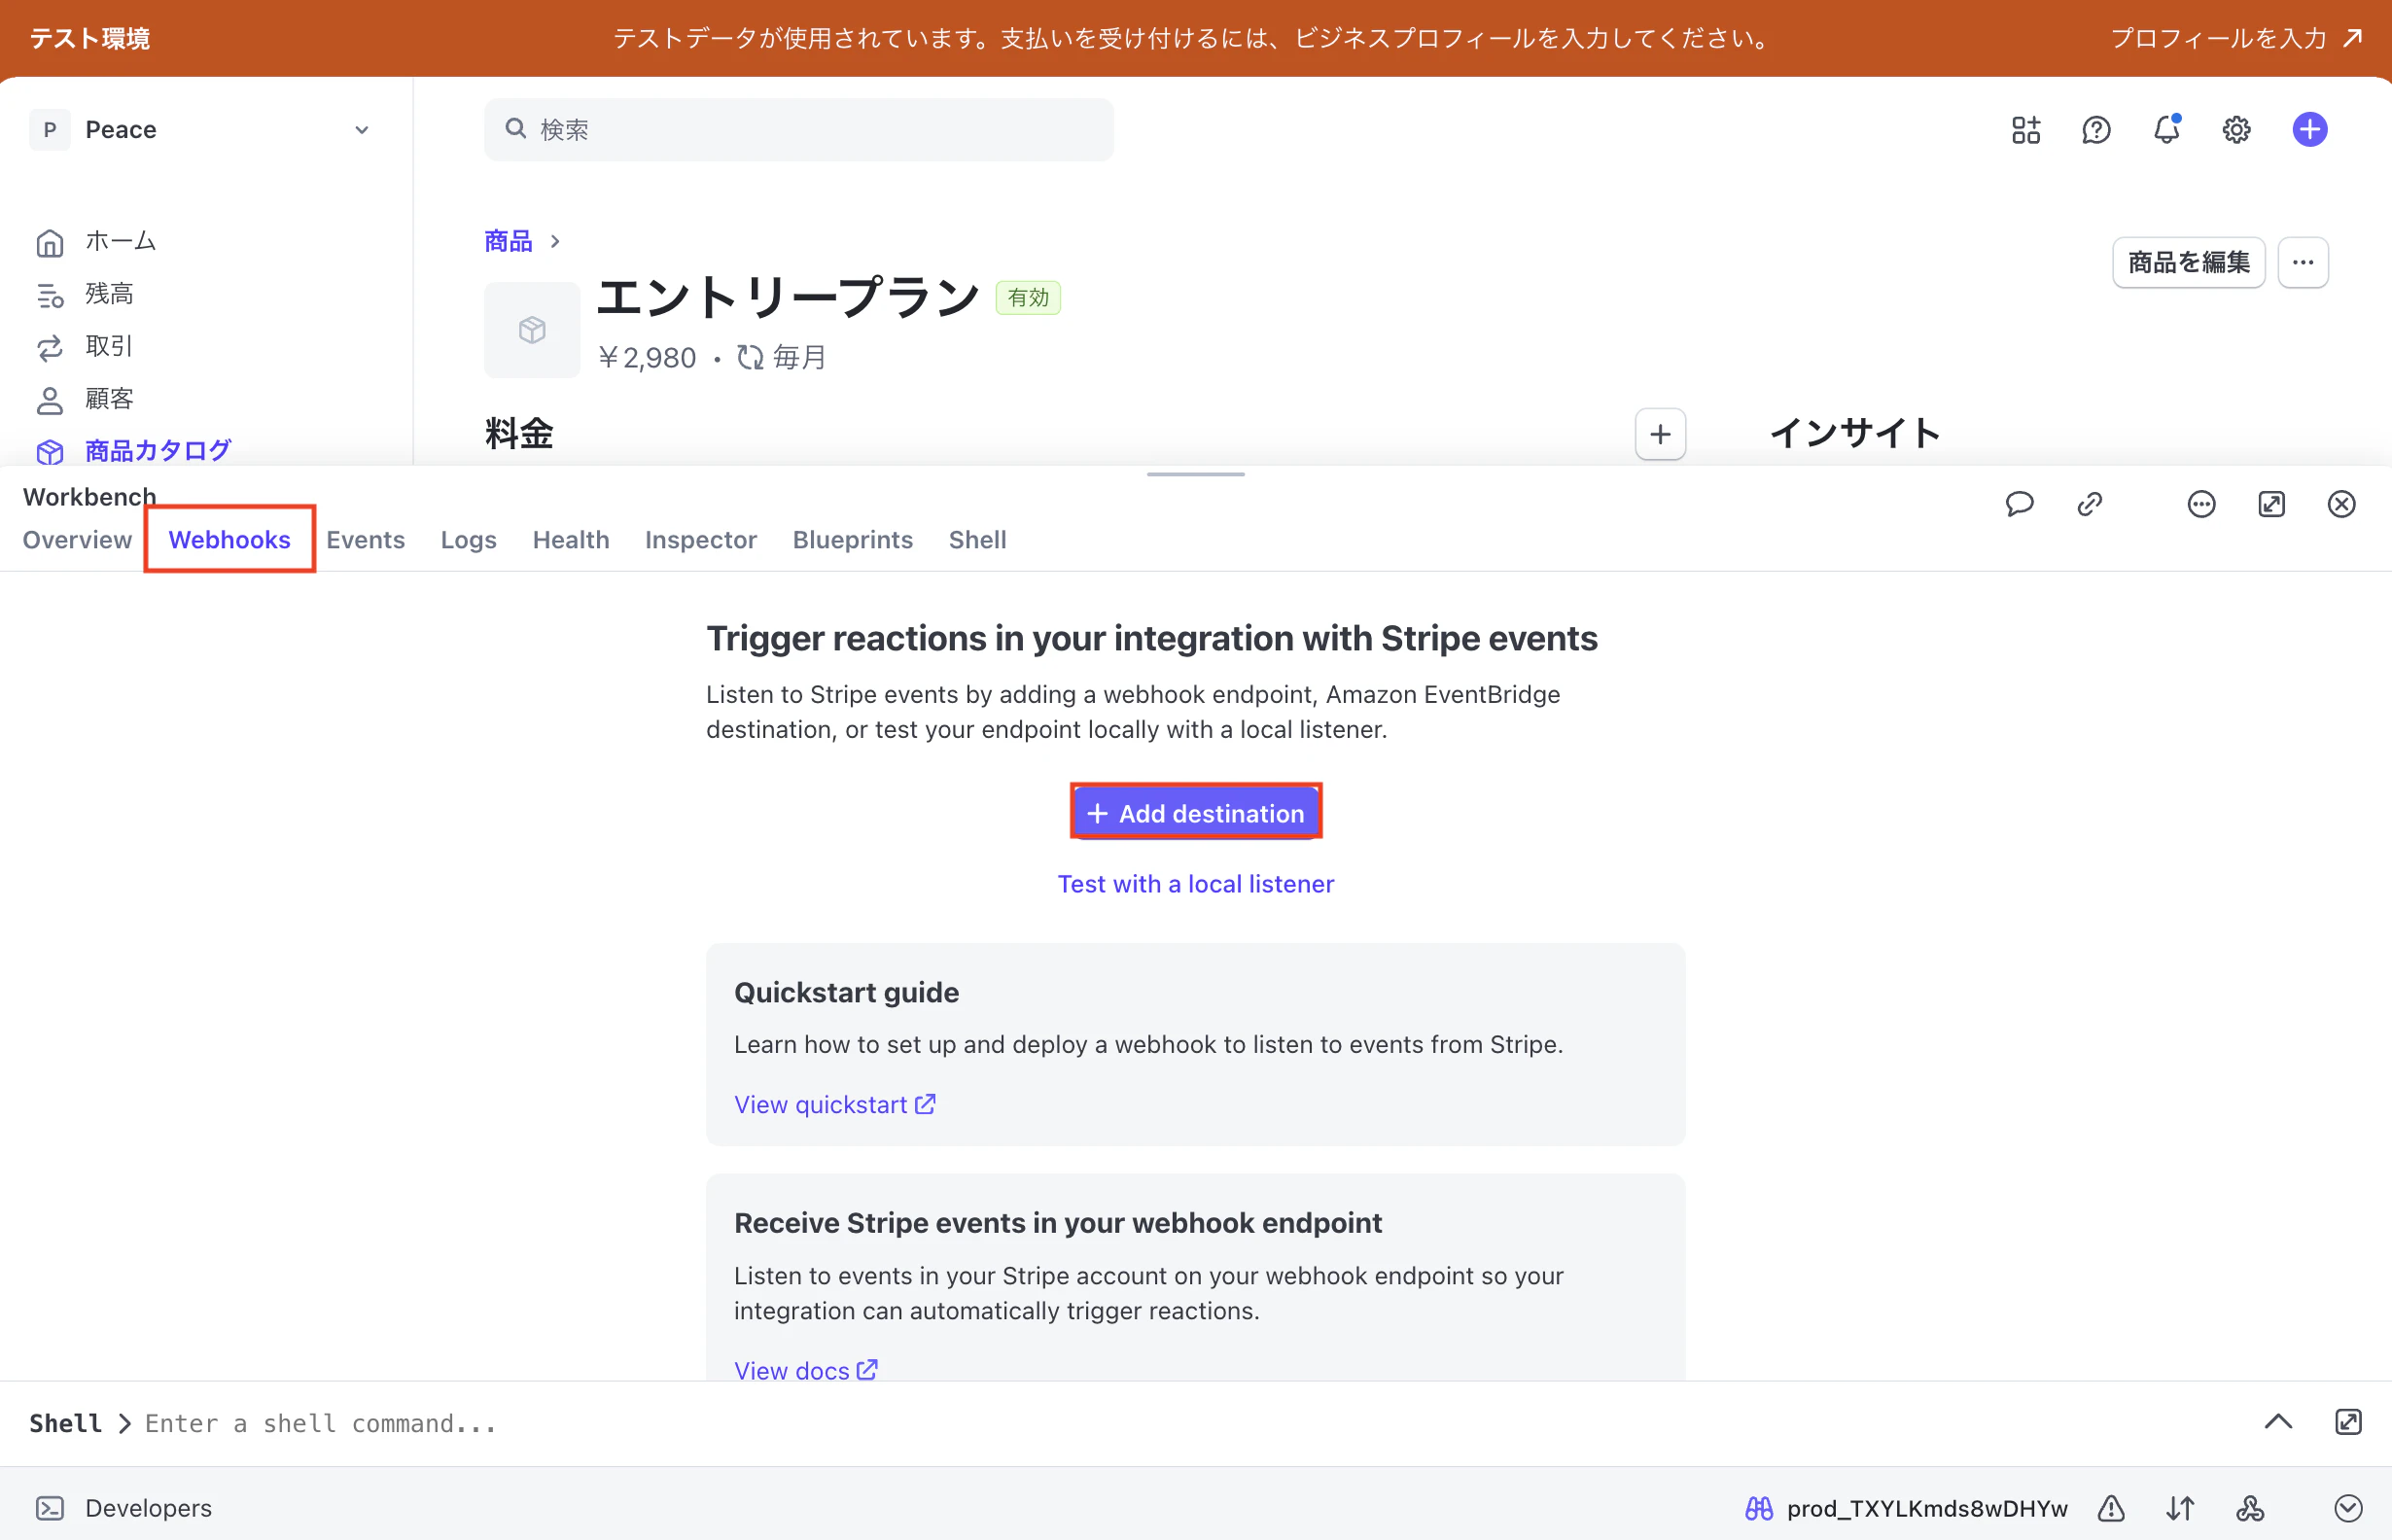
Task: Open View docs link
Action: pyautogui.click(x=805, y=1370)
